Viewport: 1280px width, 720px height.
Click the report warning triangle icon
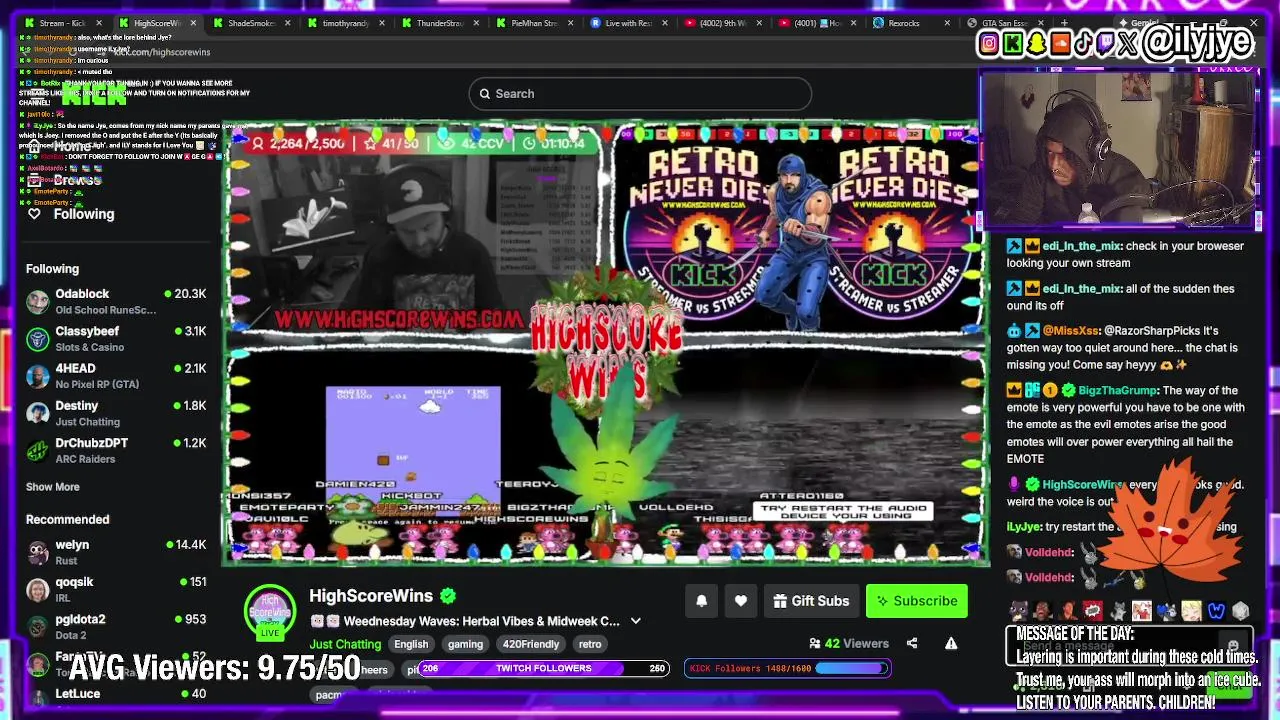[951, 644]
